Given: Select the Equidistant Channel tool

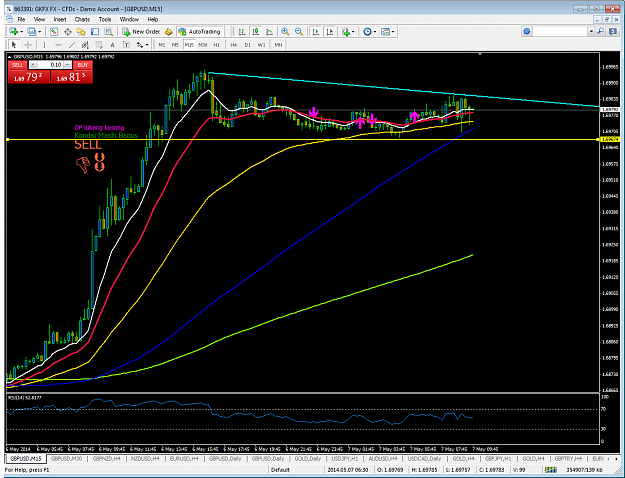Looking at the screenshot, I should click(x=85, y=45).
